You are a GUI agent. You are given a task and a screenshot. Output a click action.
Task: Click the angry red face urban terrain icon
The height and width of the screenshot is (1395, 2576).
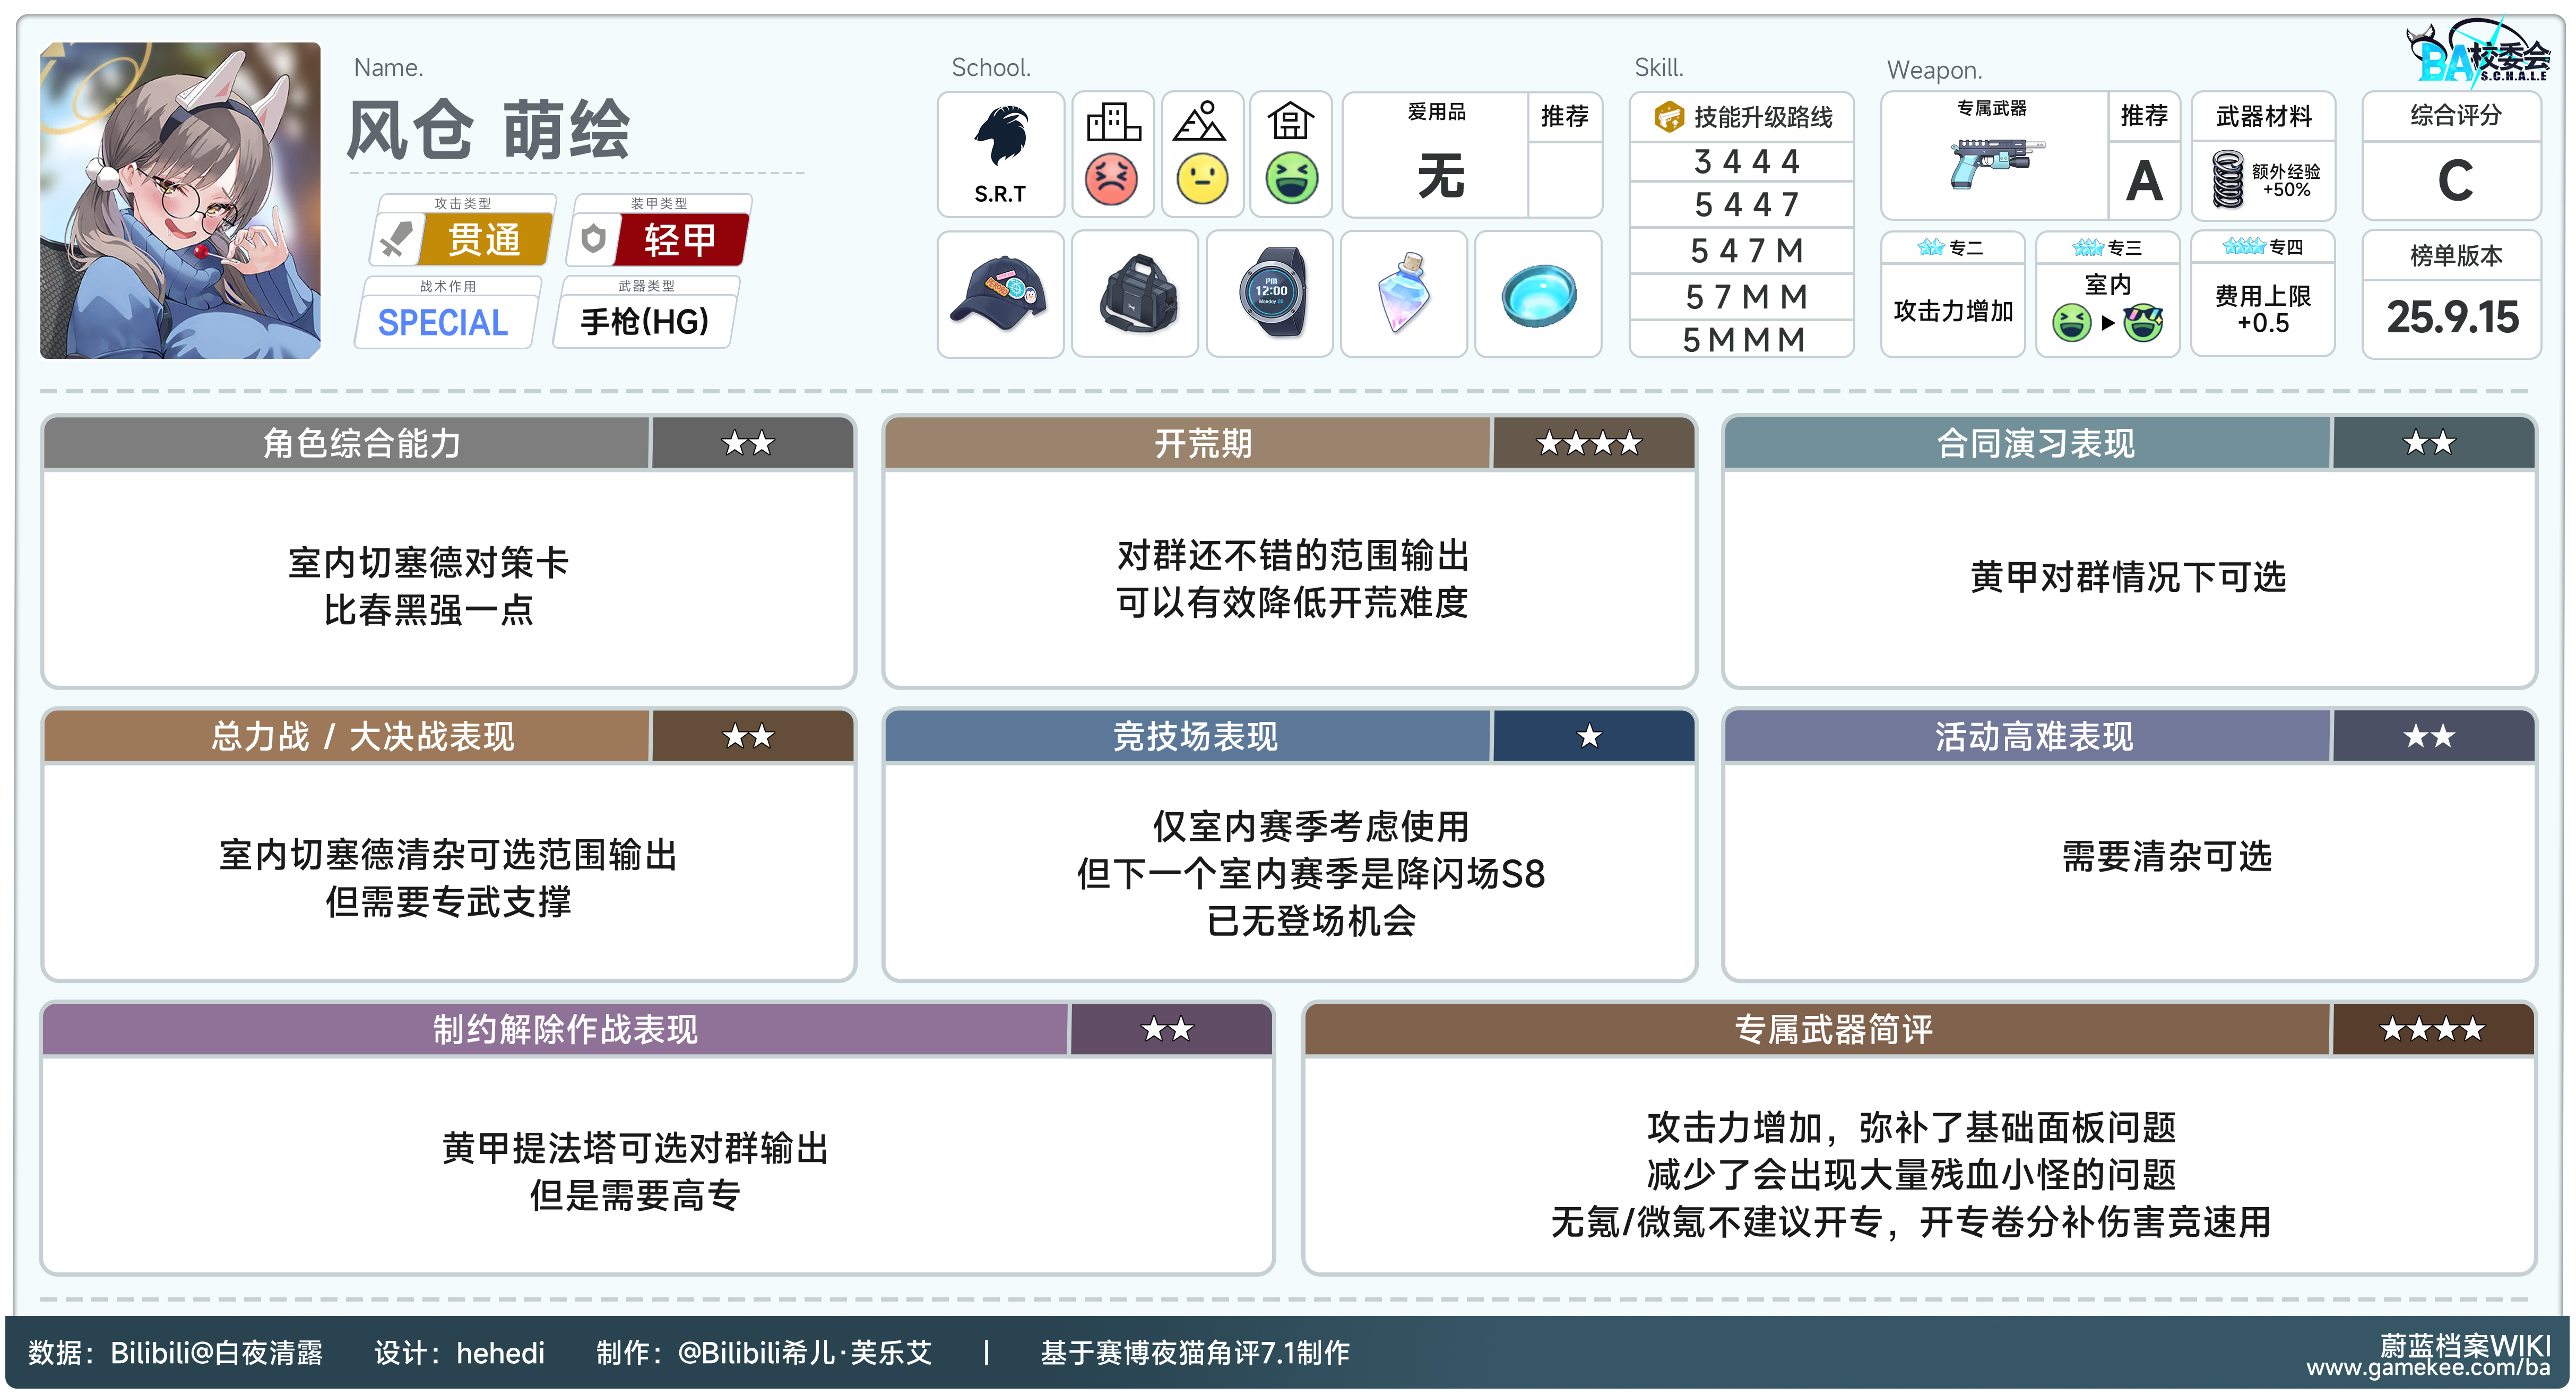[1111, 180]
